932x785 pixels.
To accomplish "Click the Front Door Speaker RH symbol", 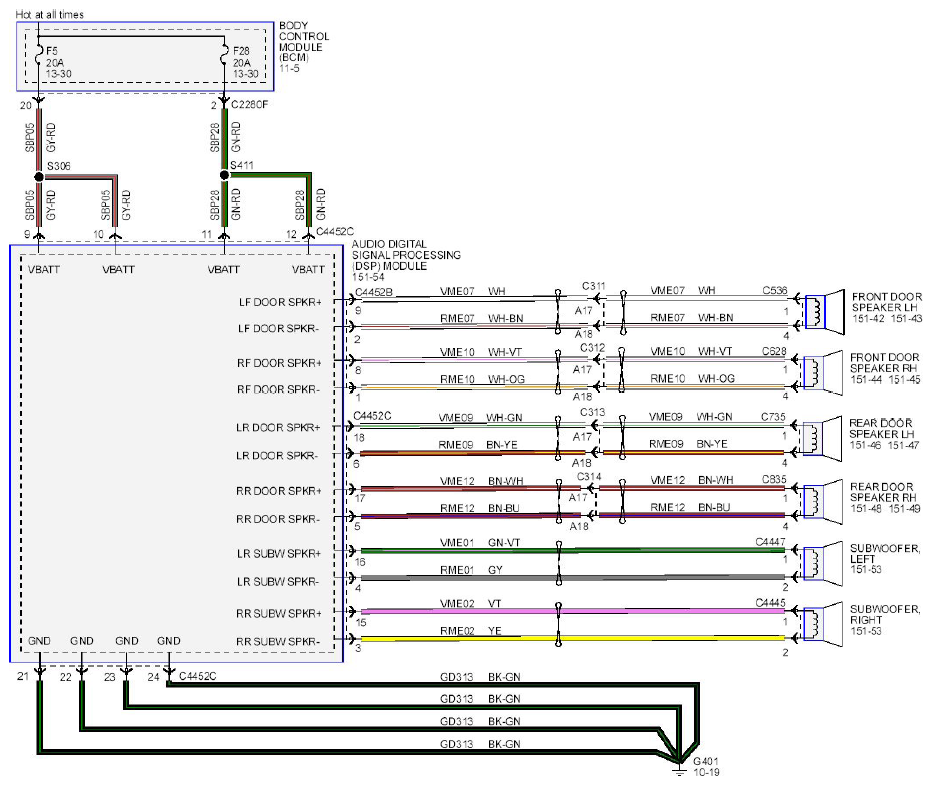I will point(823,373).
